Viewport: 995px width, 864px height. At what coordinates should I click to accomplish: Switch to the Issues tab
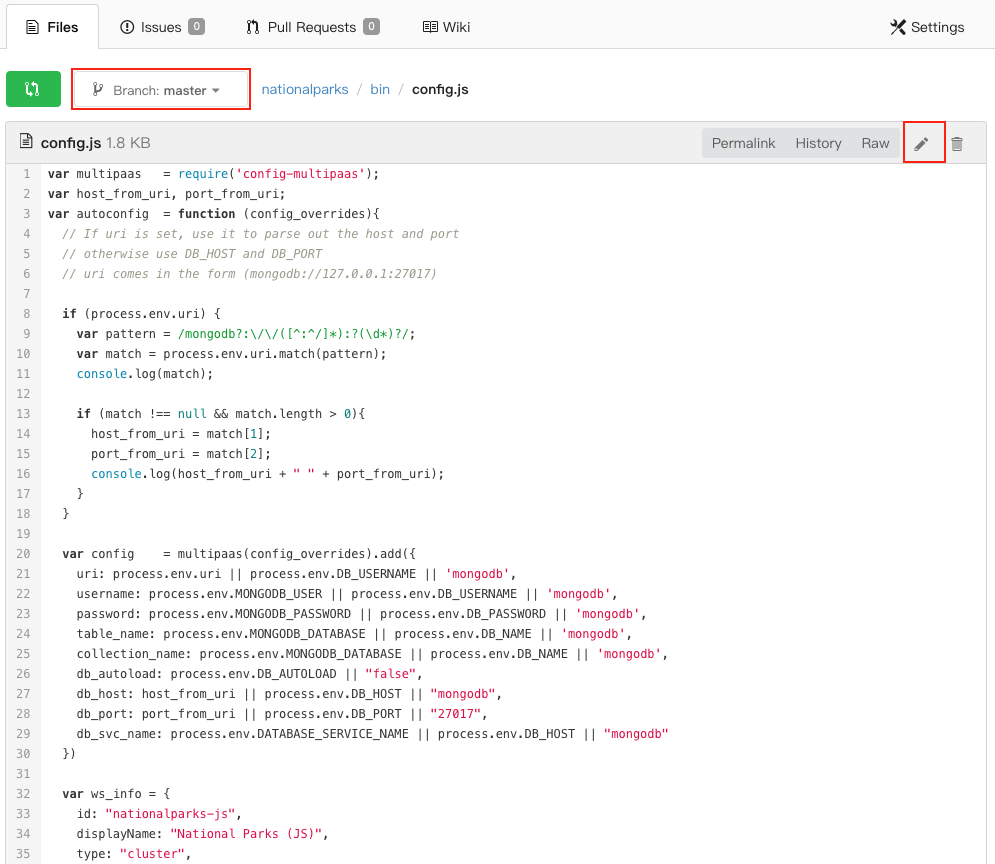pos(160,27)
